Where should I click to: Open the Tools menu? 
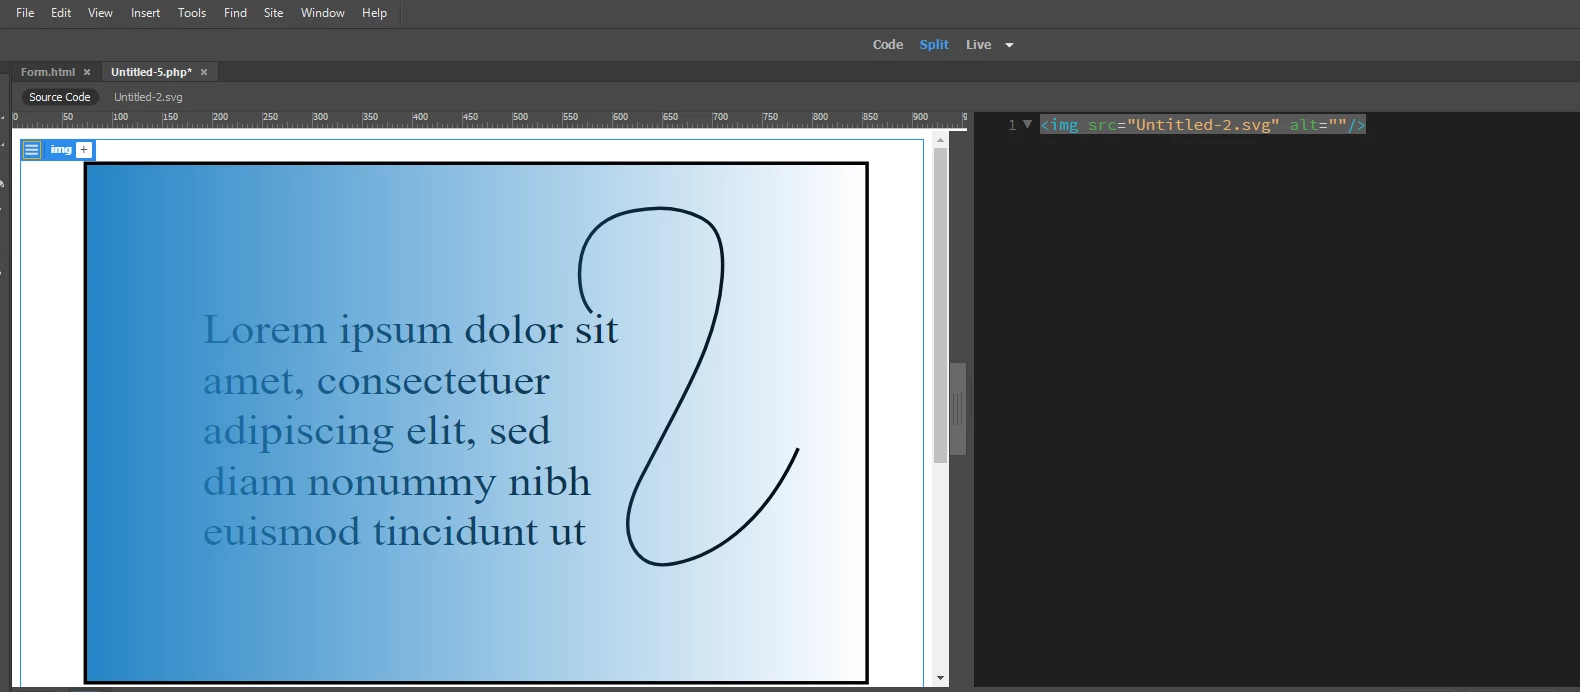coord(192,13)
